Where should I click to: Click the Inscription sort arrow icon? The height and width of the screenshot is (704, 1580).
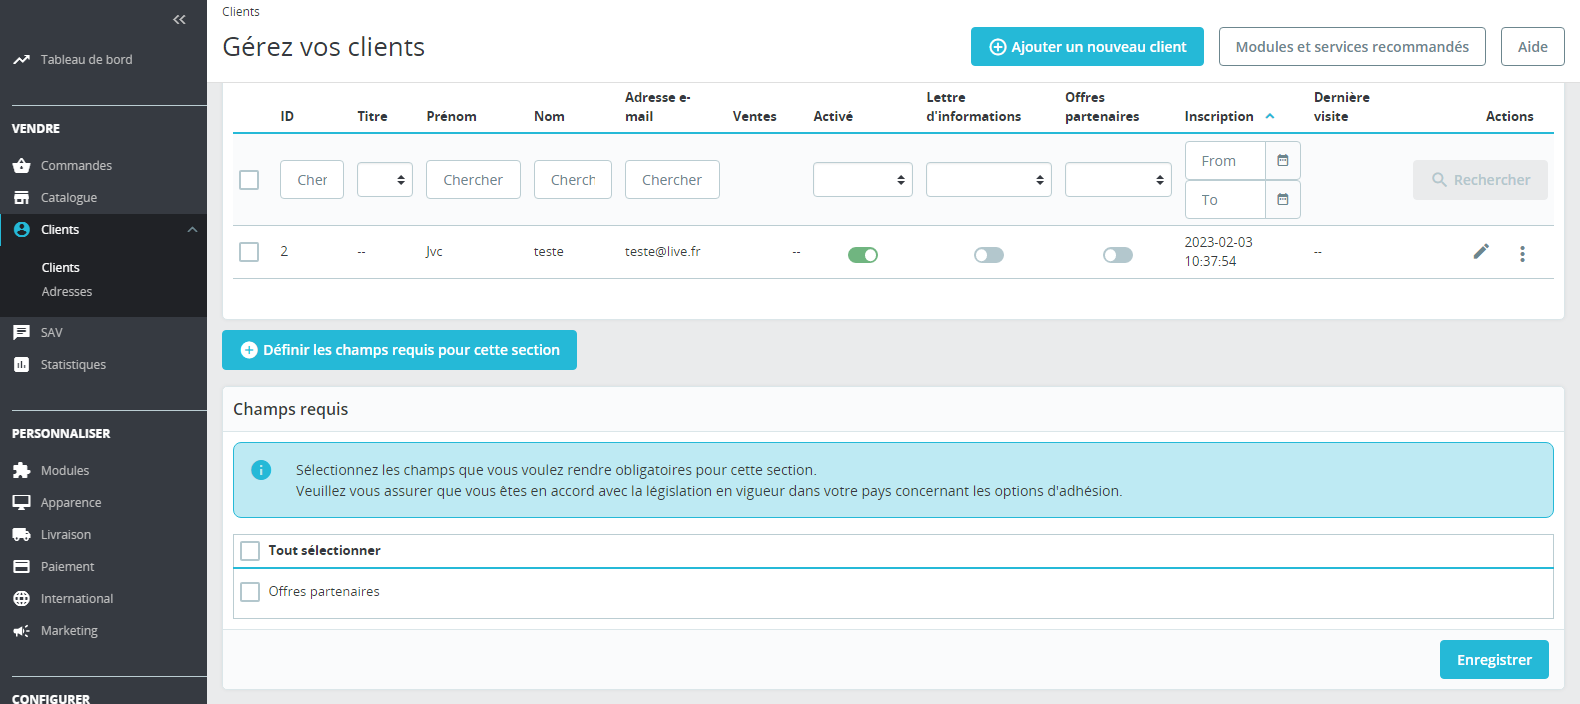(x=1270, y=116)
